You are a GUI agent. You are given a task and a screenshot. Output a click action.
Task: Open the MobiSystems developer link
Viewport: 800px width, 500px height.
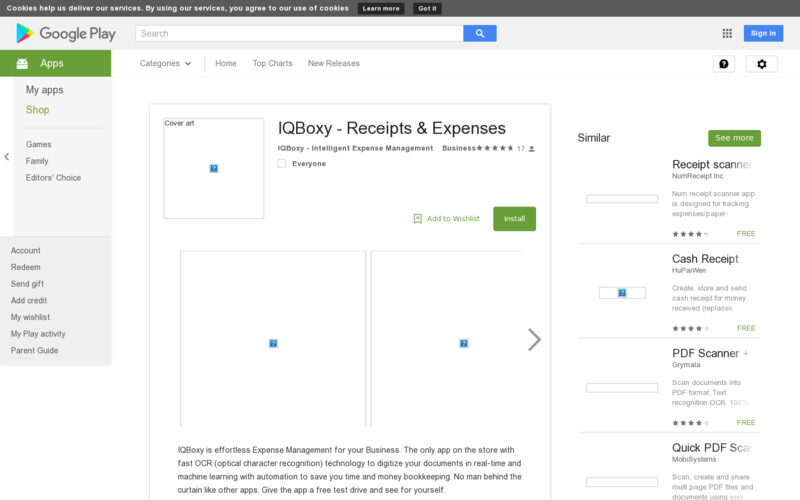coord(694,459)
